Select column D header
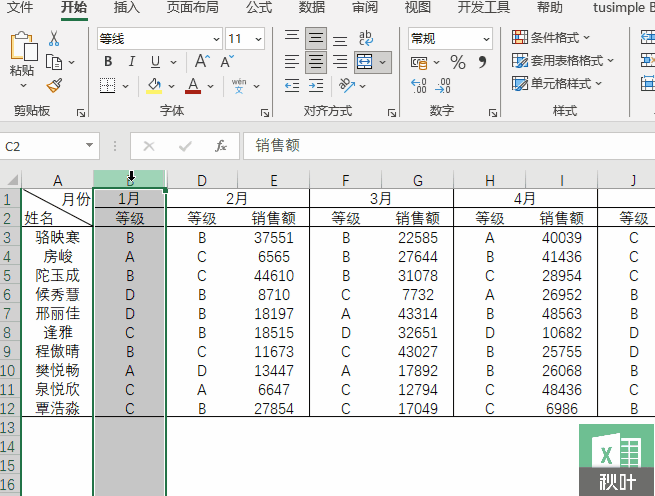The height and width of the screenshot is (496, 655). [202, 180]
